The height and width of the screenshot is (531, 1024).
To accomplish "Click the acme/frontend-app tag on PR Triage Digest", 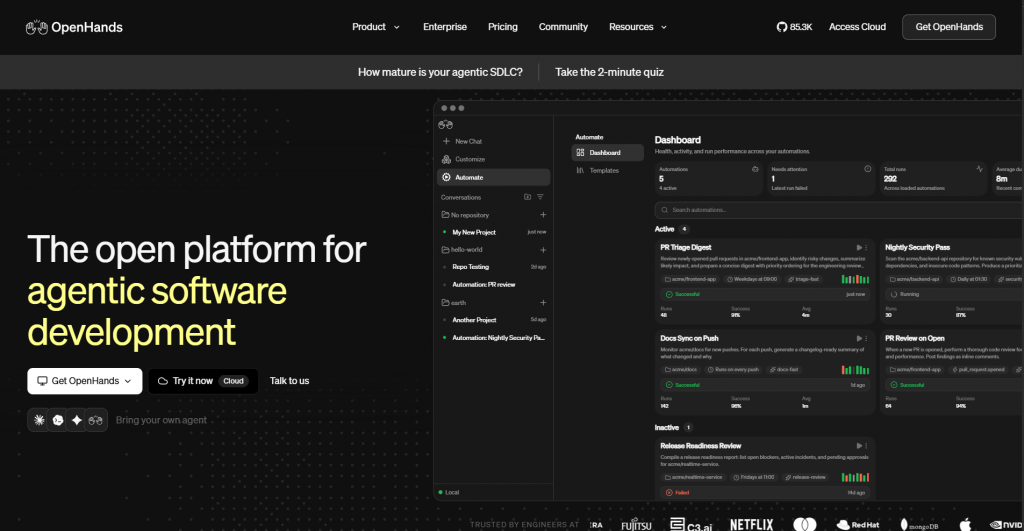I will point(690,279).
